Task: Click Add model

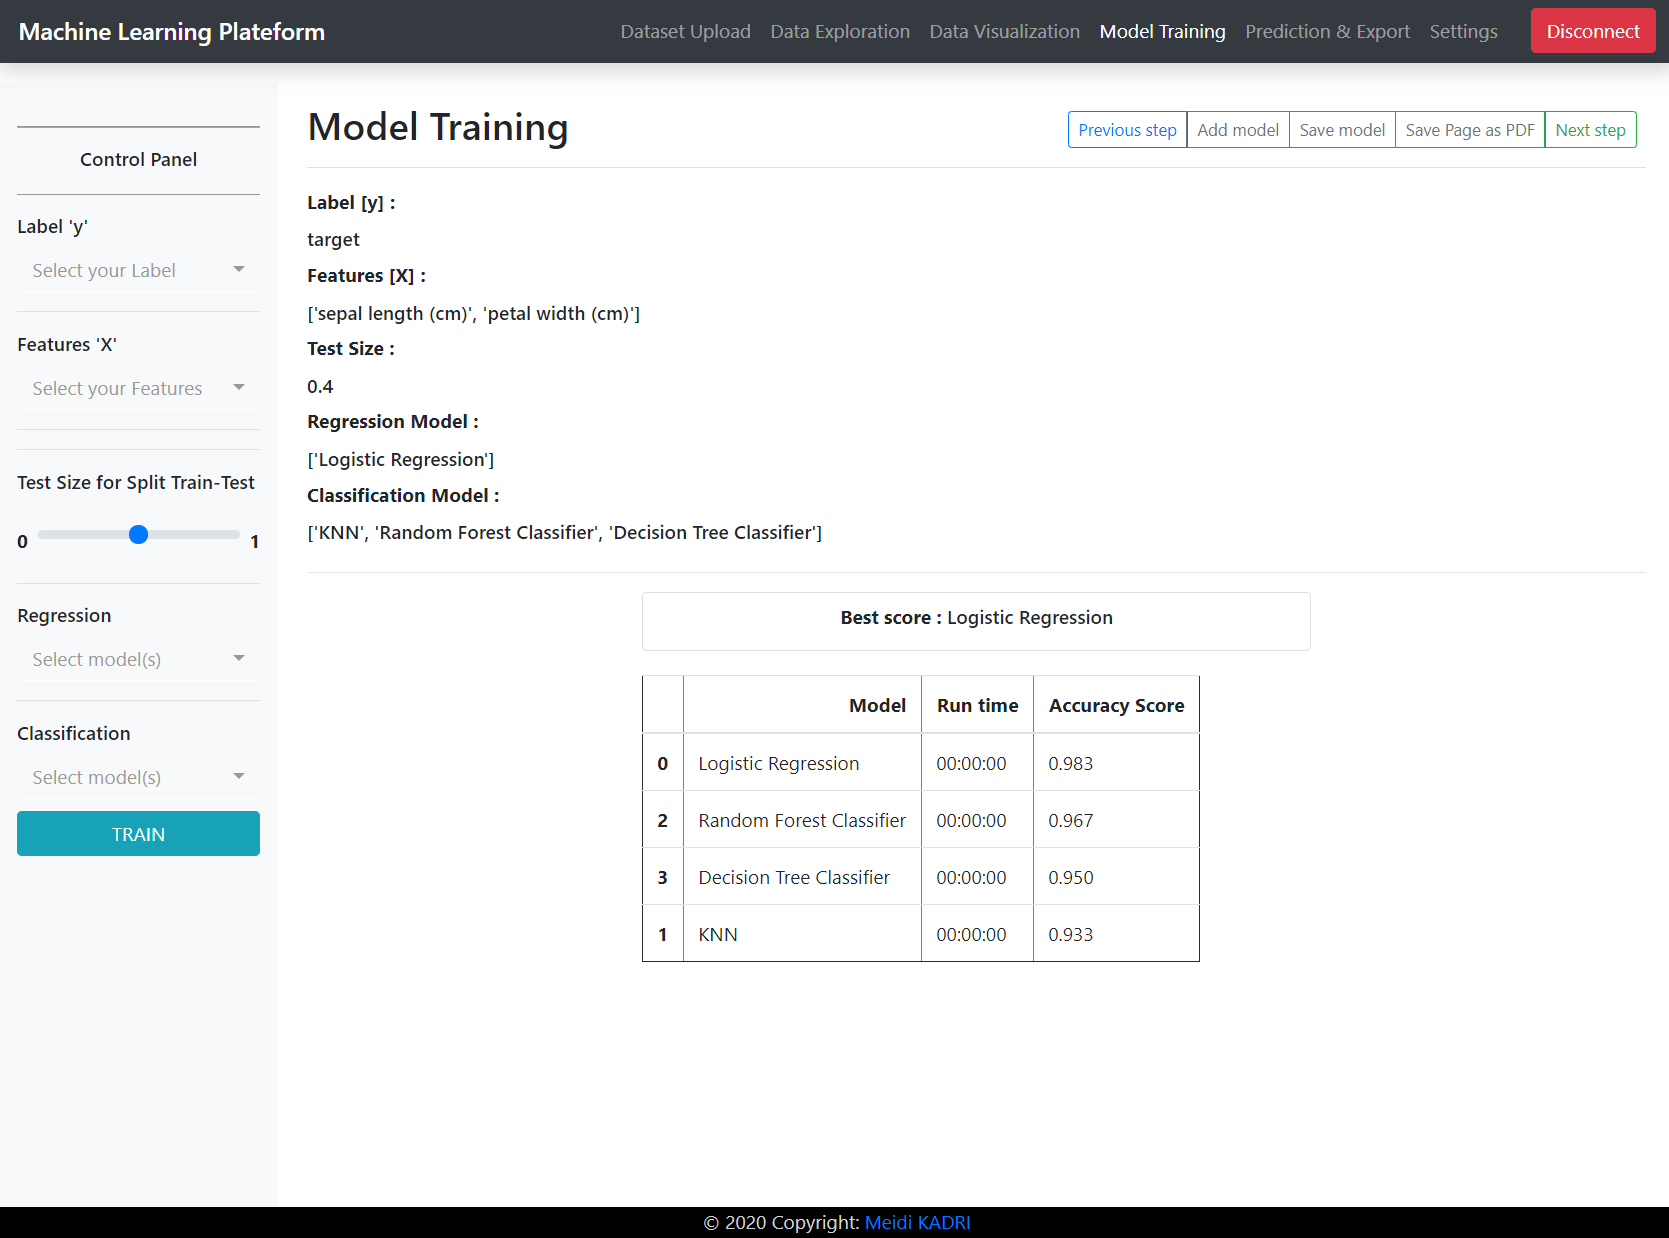Action: pos(1238,129)
